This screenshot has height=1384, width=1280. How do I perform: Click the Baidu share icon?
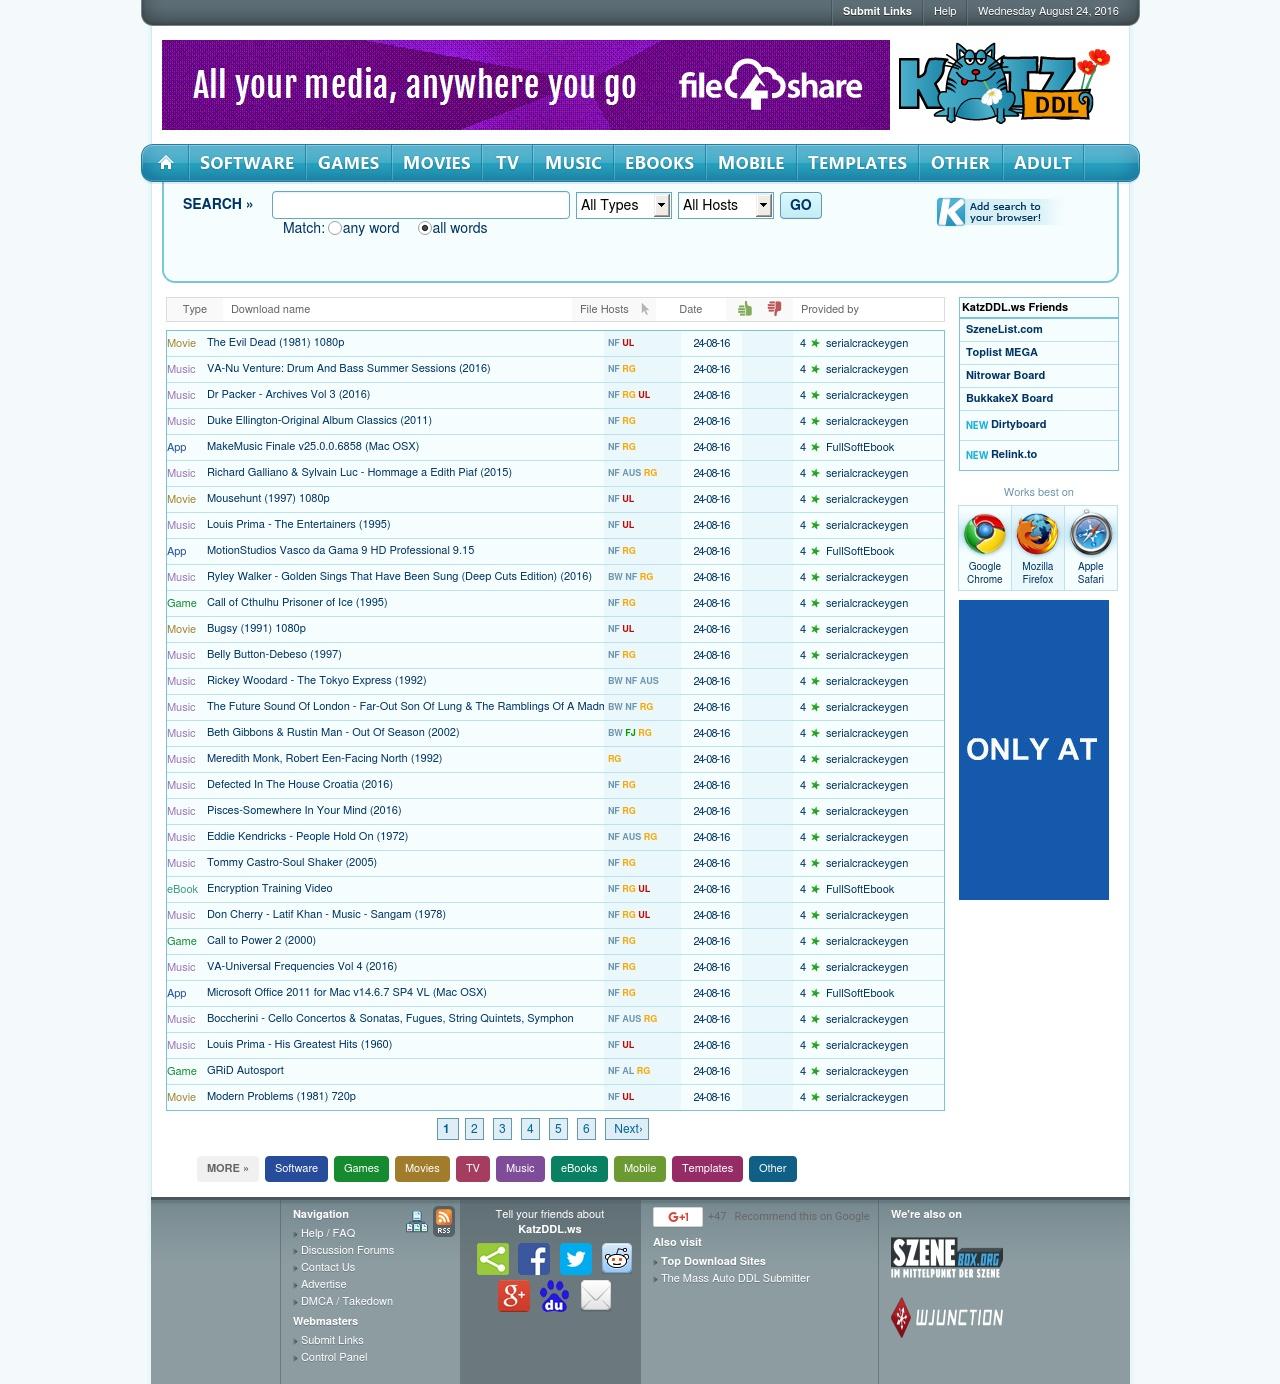point(554,1296)
